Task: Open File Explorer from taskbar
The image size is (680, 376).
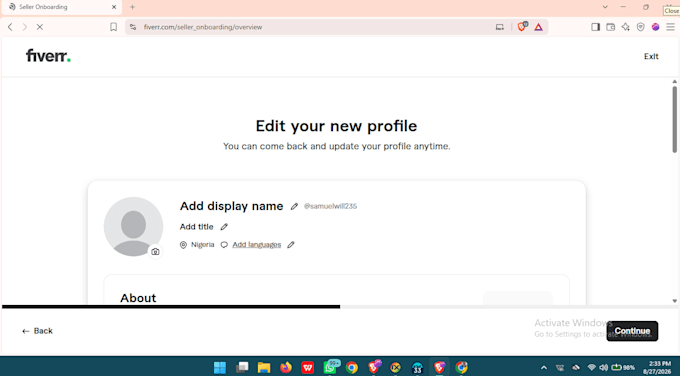Action: pyautogui.click(x=264, y=367)
